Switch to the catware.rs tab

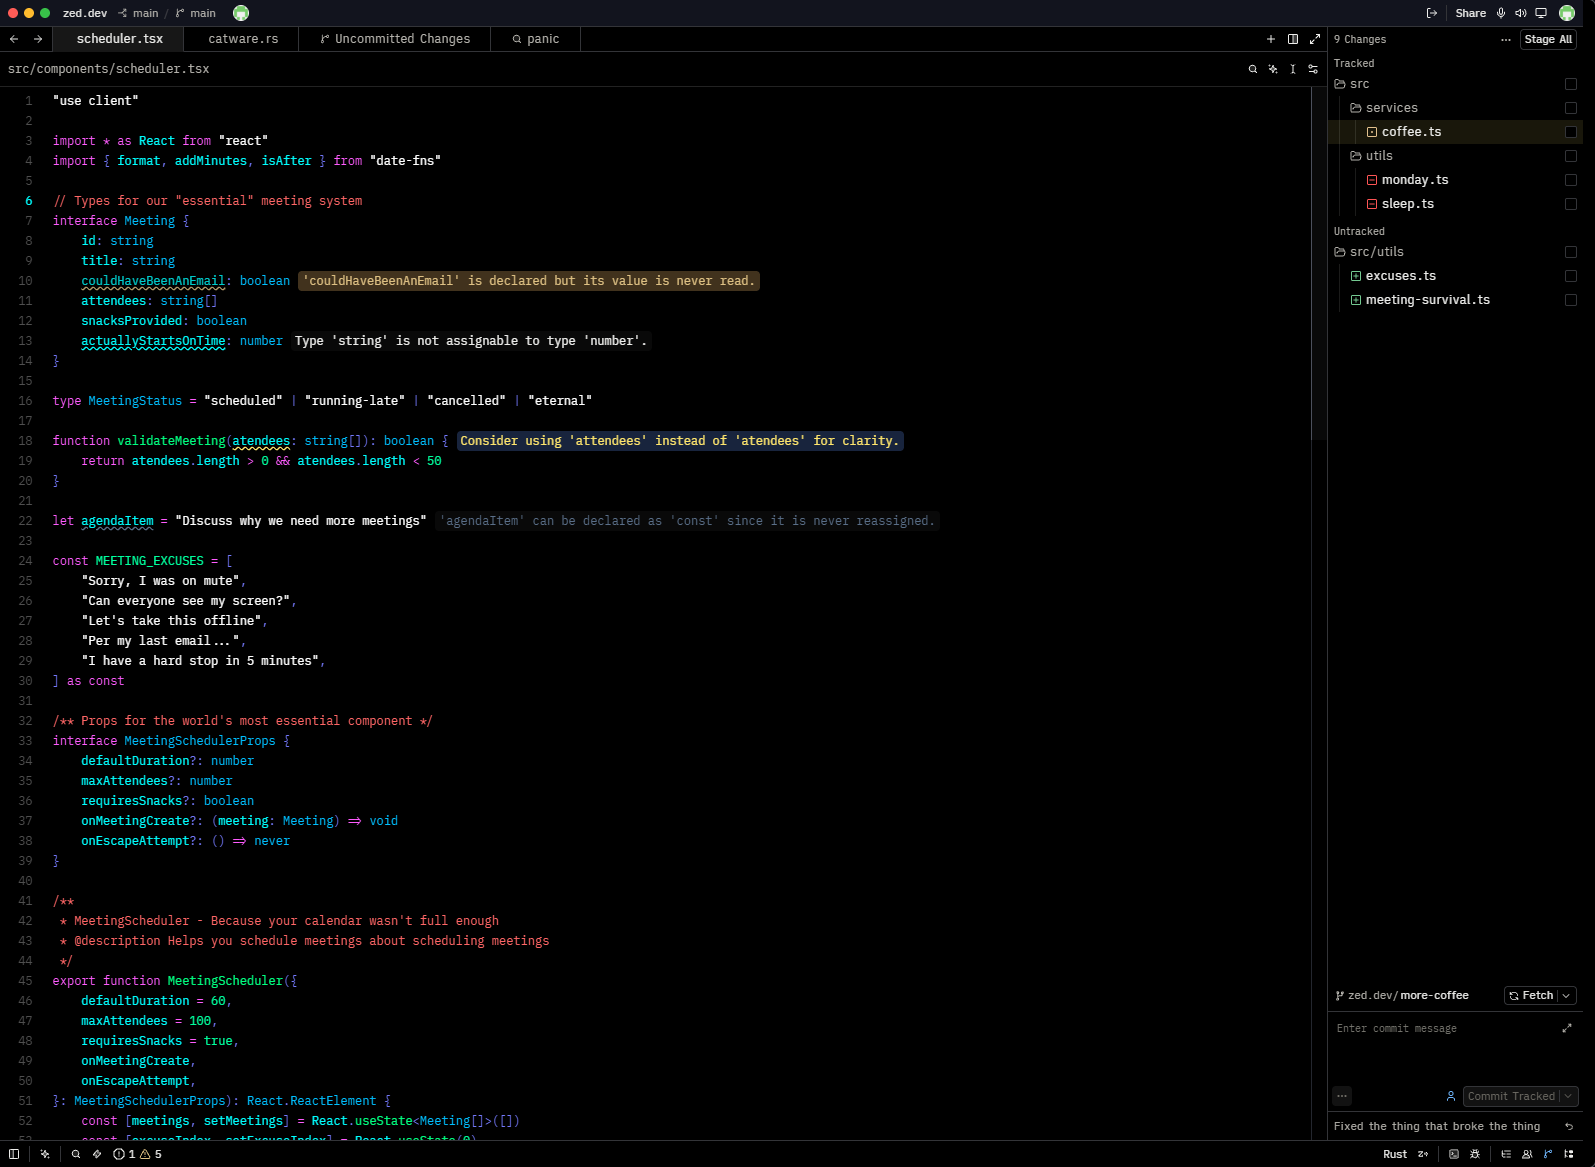pos(243,39)
